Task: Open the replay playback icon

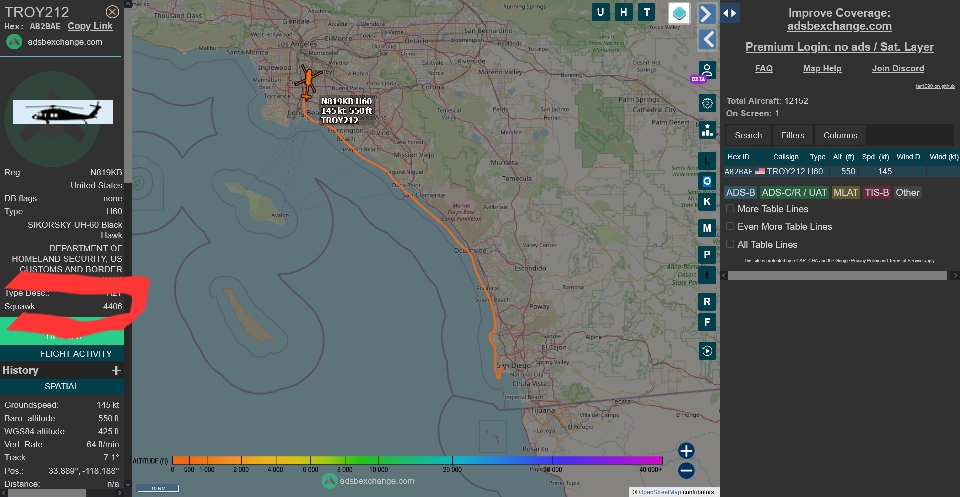Action: tap(707, 351)
